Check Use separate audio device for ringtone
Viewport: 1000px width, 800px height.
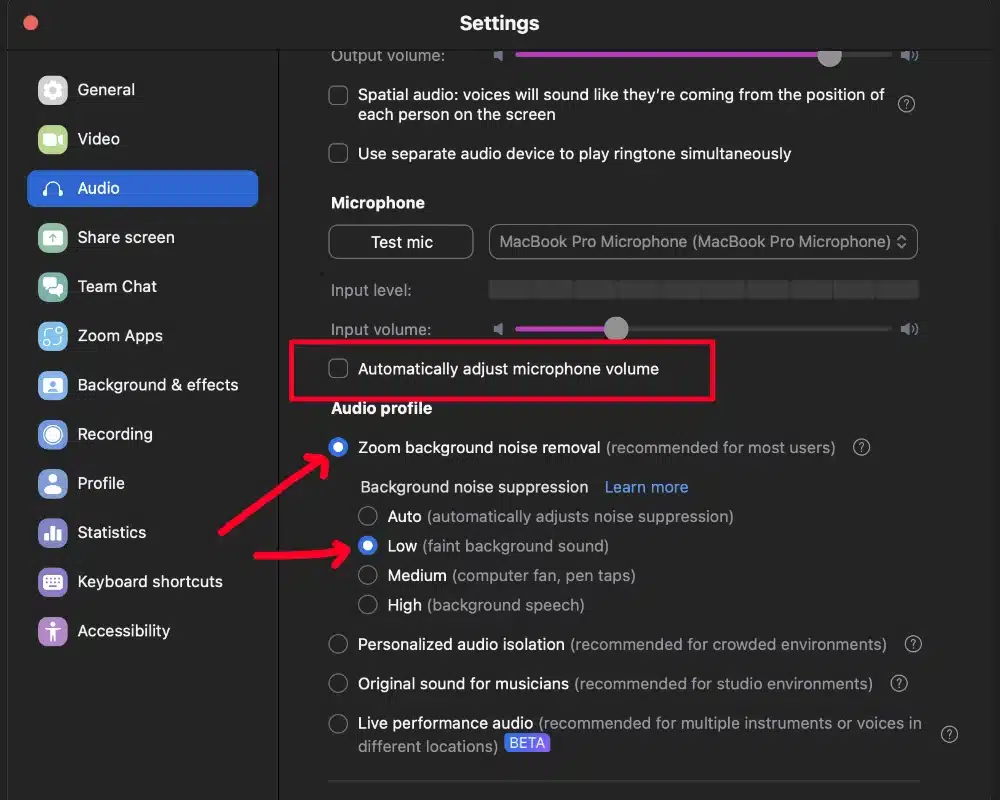pyautogui.click(x=338, y=153)
